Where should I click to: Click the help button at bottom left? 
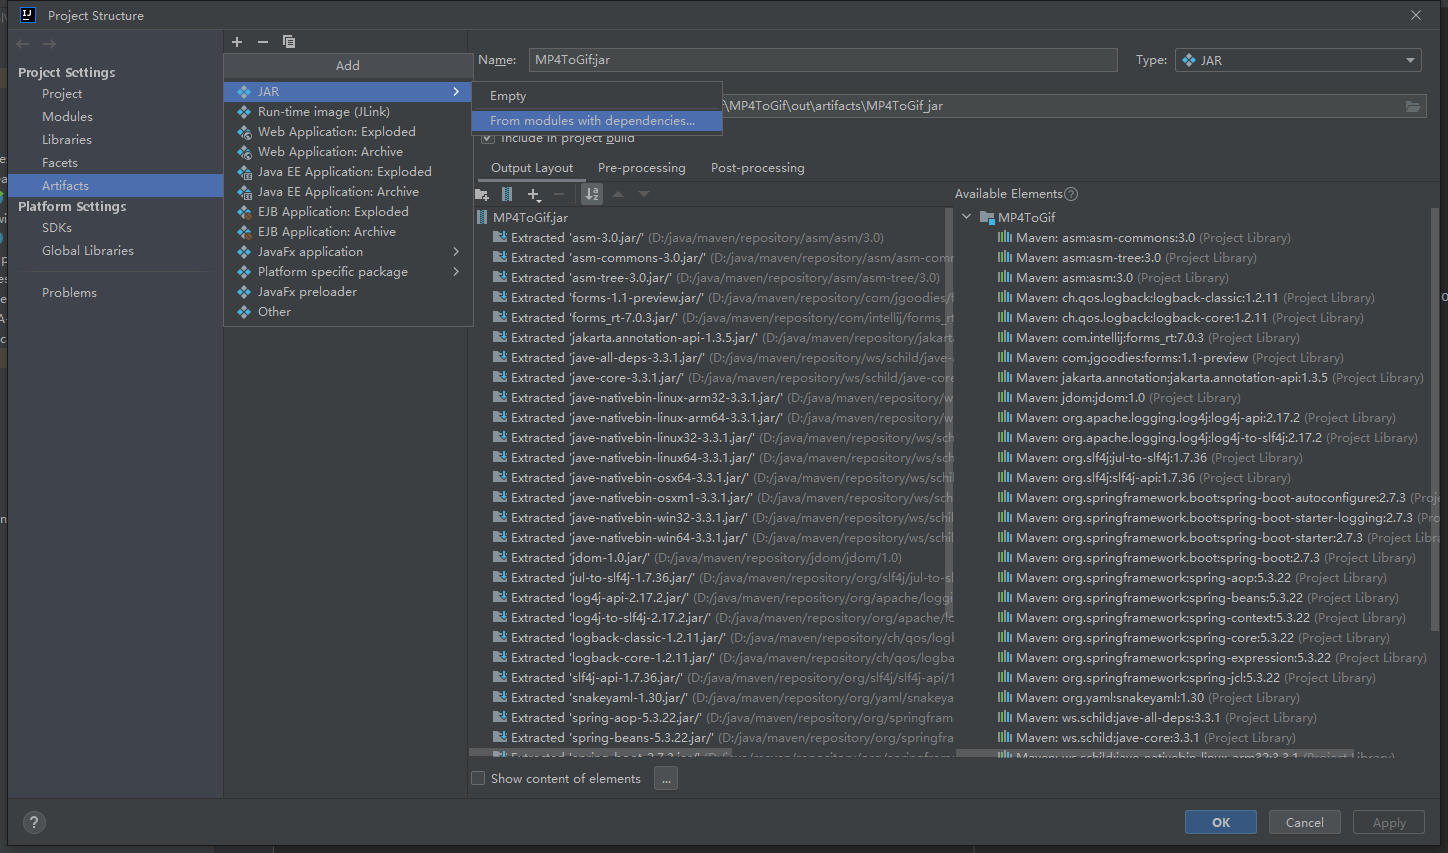tap(34, 822)
